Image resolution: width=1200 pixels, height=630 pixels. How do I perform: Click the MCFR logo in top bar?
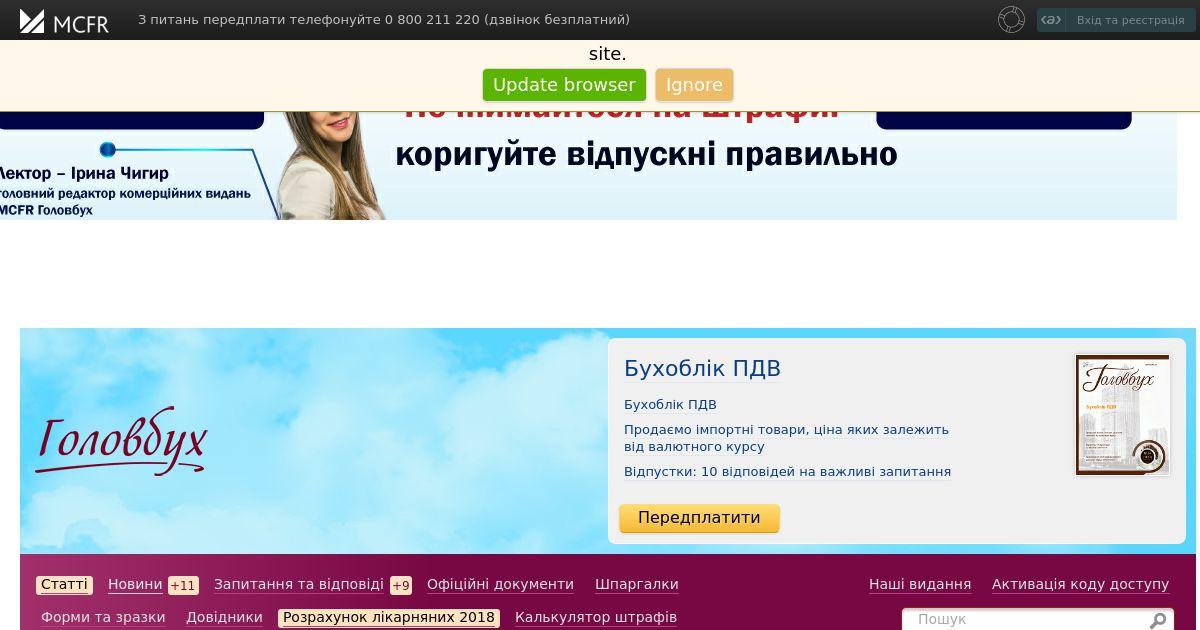[x=64, y=21]
